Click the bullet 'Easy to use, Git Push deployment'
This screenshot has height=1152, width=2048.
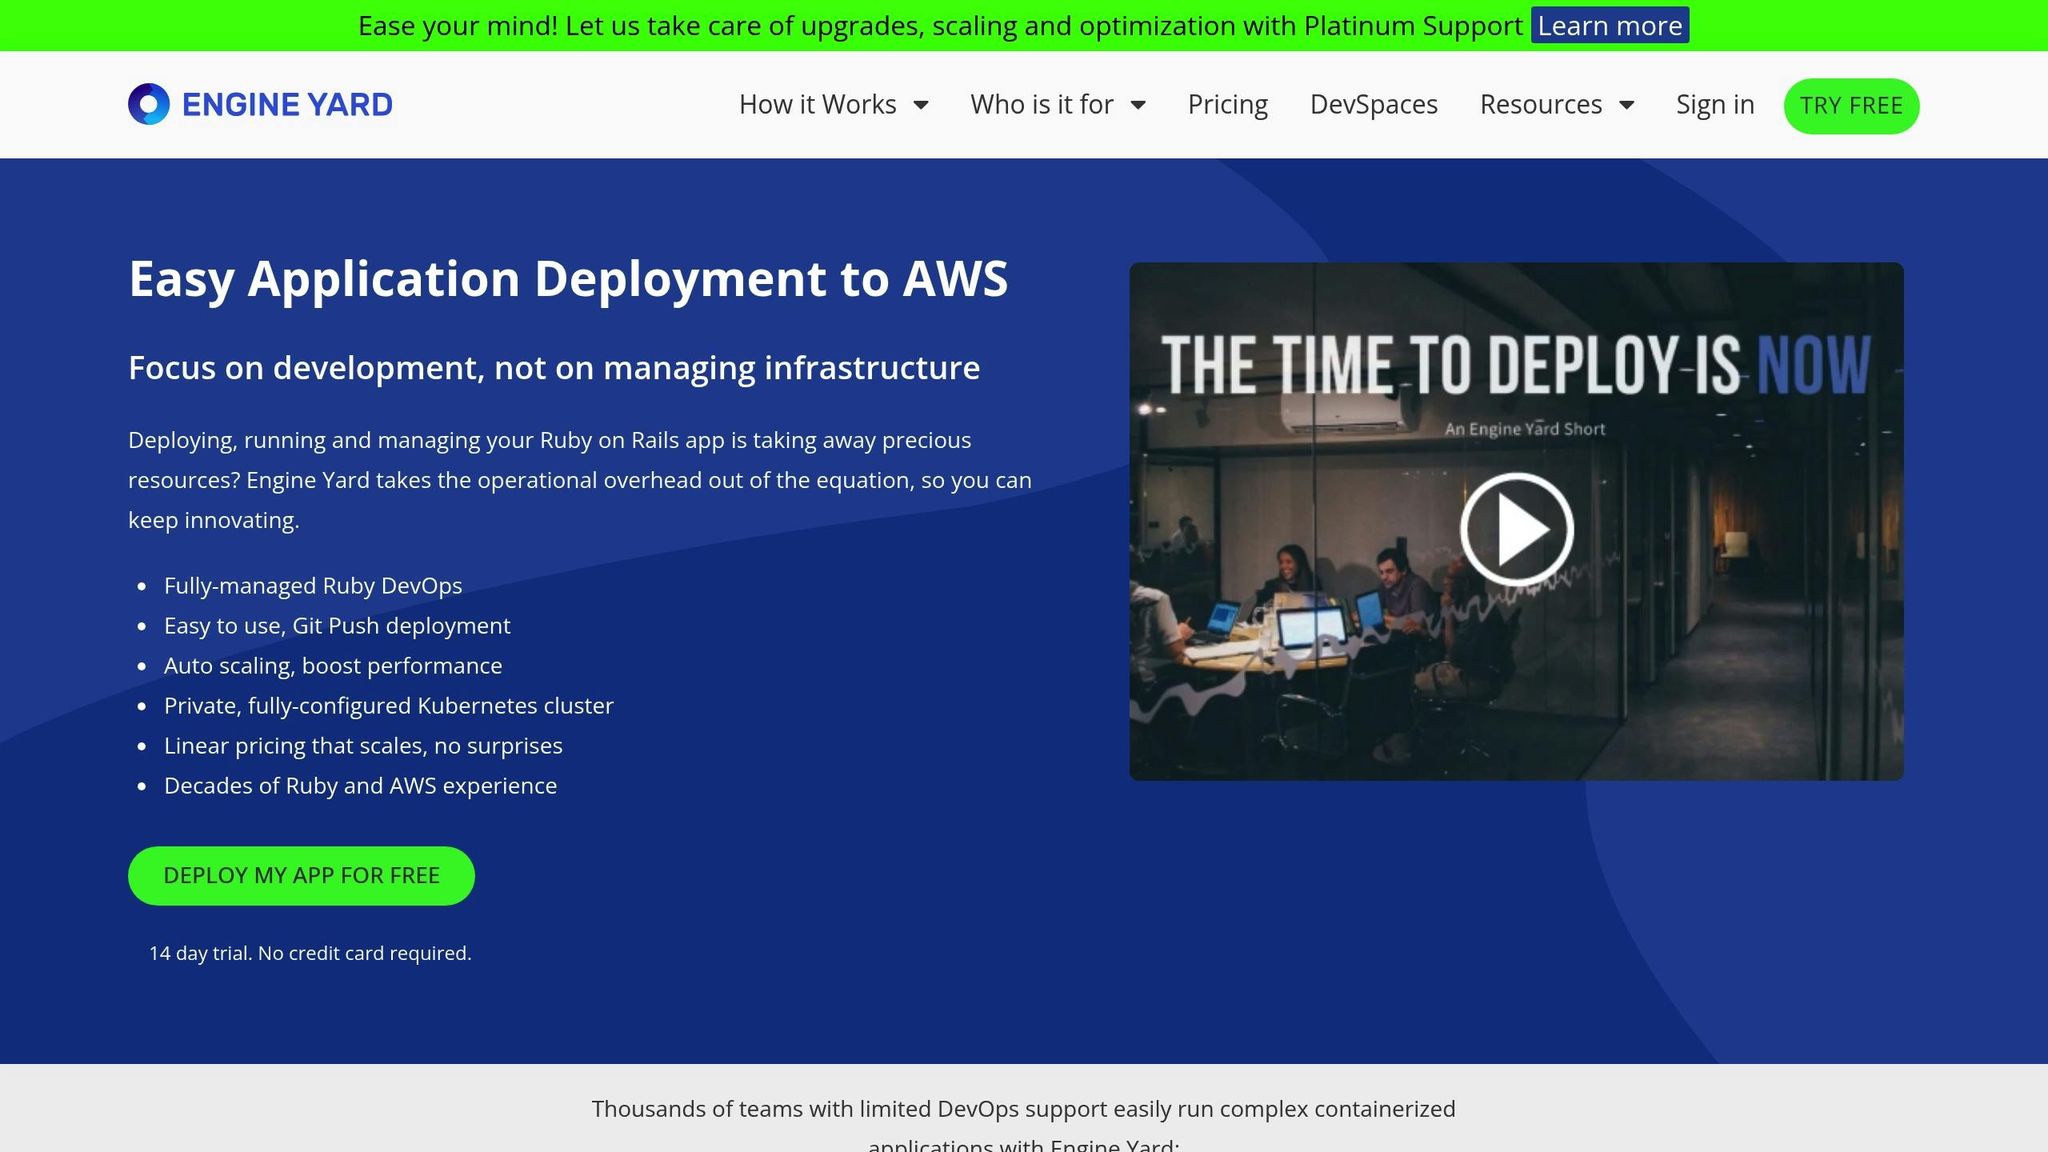click(x=337, y=625)
